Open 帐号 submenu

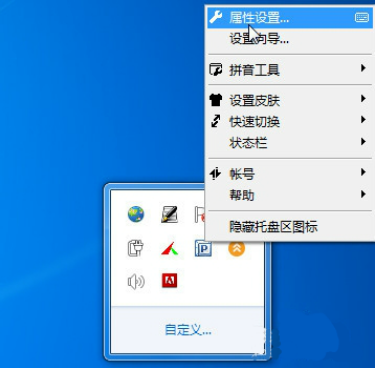[x=290, y=174]
